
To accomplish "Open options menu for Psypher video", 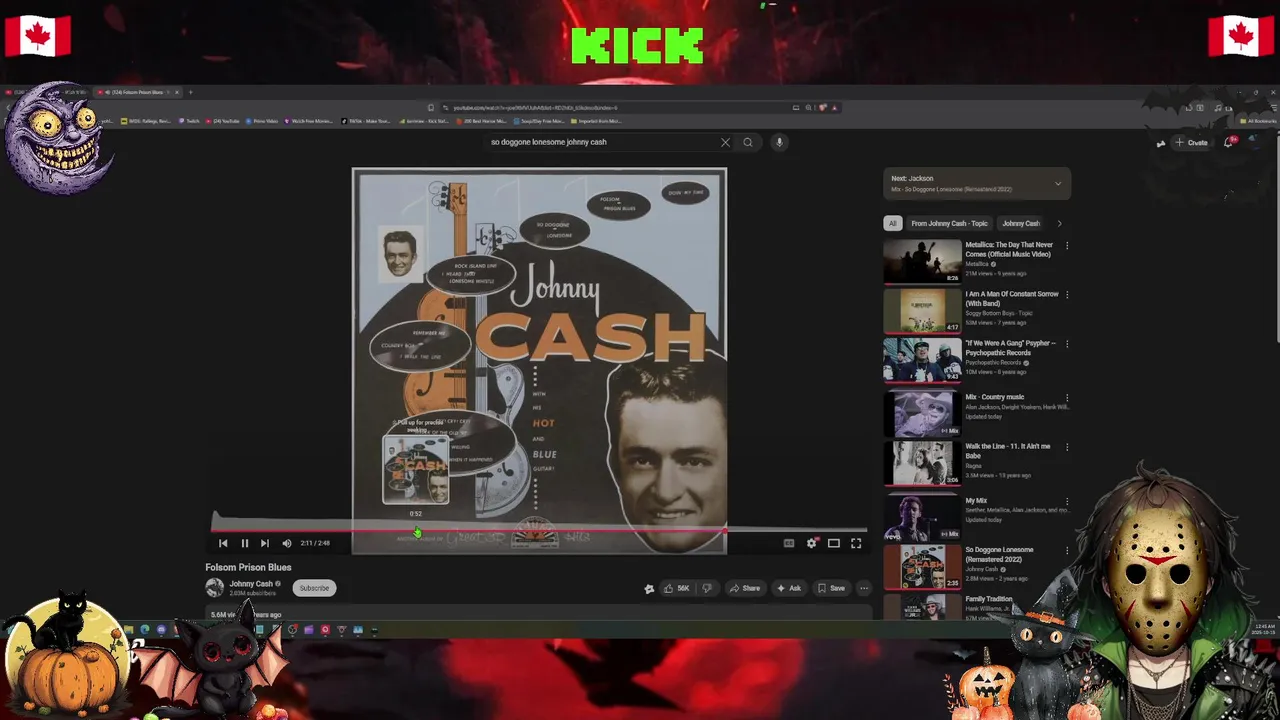I will (x=1067, y=344).
